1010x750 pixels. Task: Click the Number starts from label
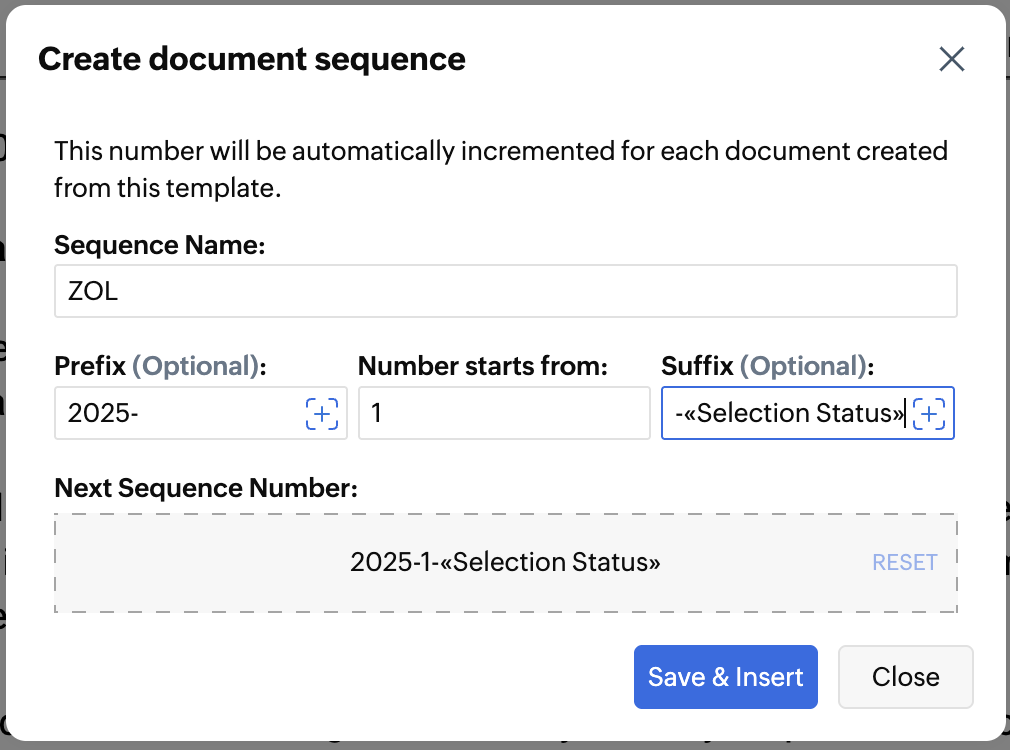pyautogui.click(x=483, y=367)
